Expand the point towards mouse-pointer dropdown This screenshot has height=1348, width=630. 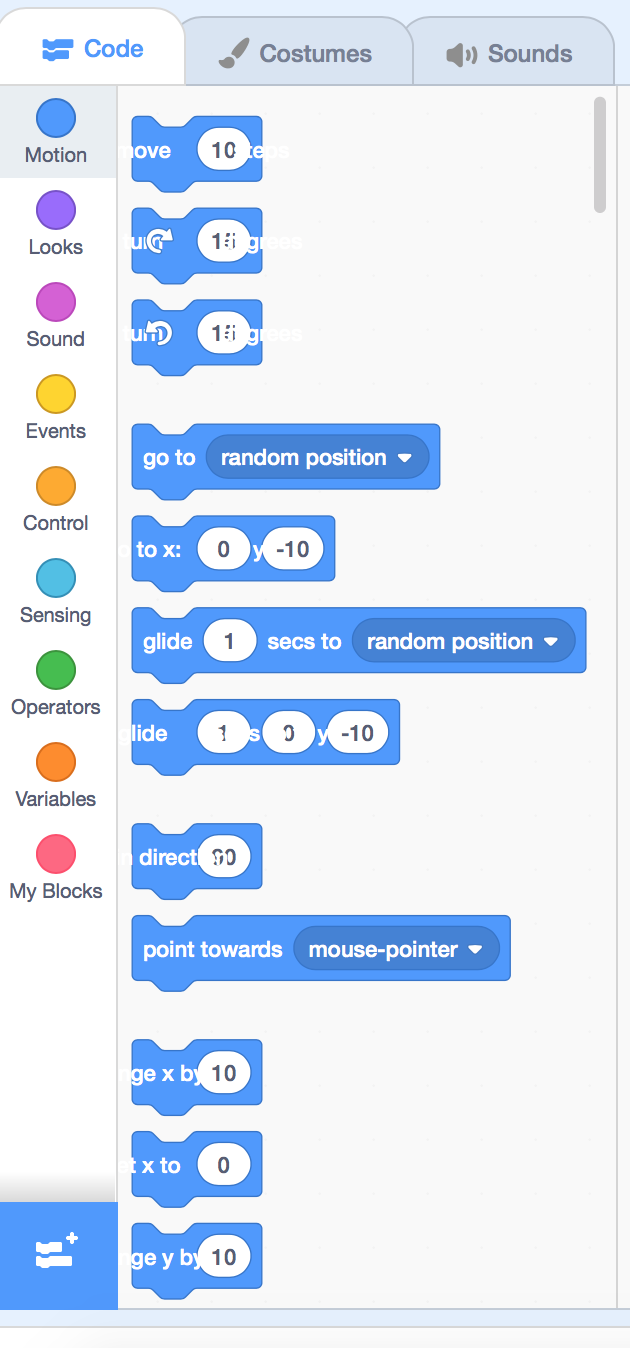tap(396, 950)
